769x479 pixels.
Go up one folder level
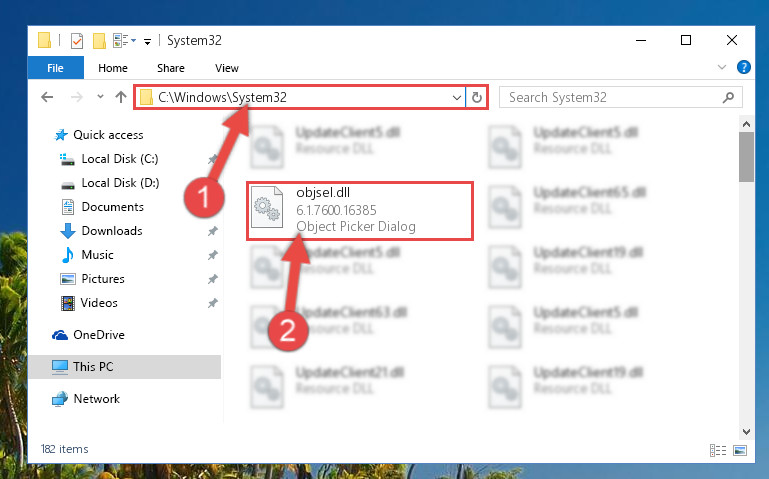click(121, 97)
